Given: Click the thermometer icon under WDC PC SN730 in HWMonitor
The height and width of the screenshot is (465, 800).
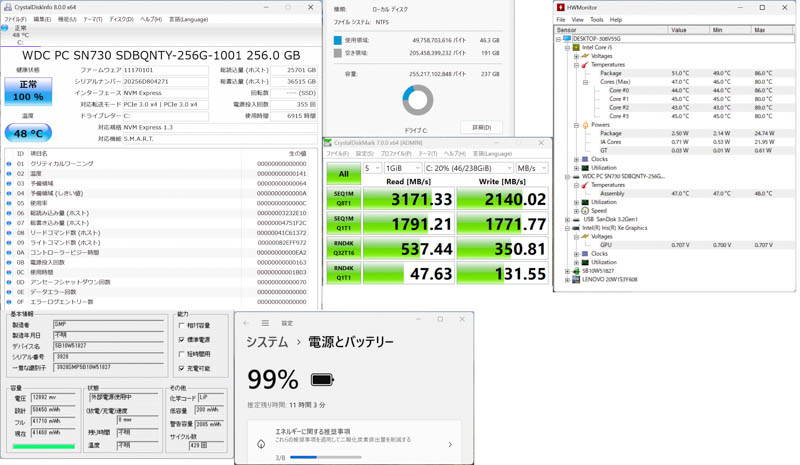Looking at the screenshot, I should point(585,185).
